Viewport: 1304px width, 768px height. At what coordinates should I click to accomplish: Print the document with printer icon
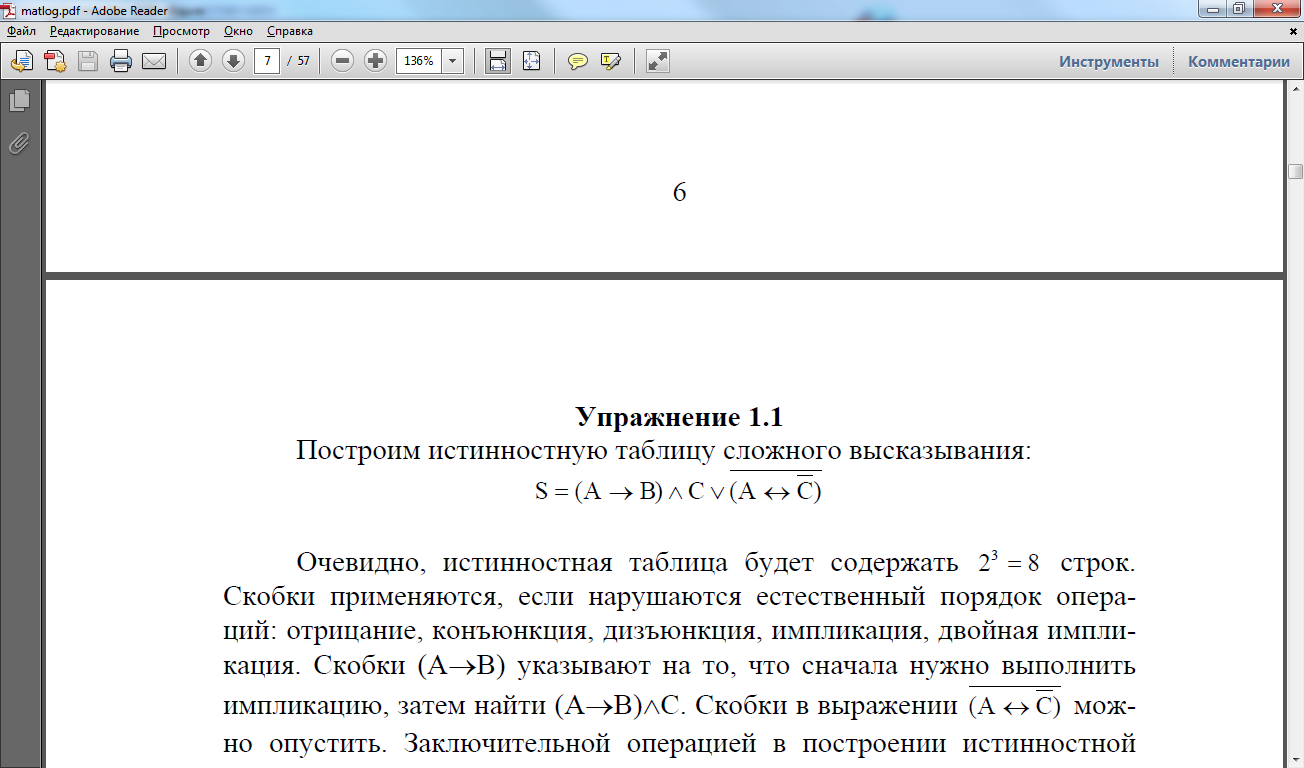pyautogui.click(x=121, y=61)
